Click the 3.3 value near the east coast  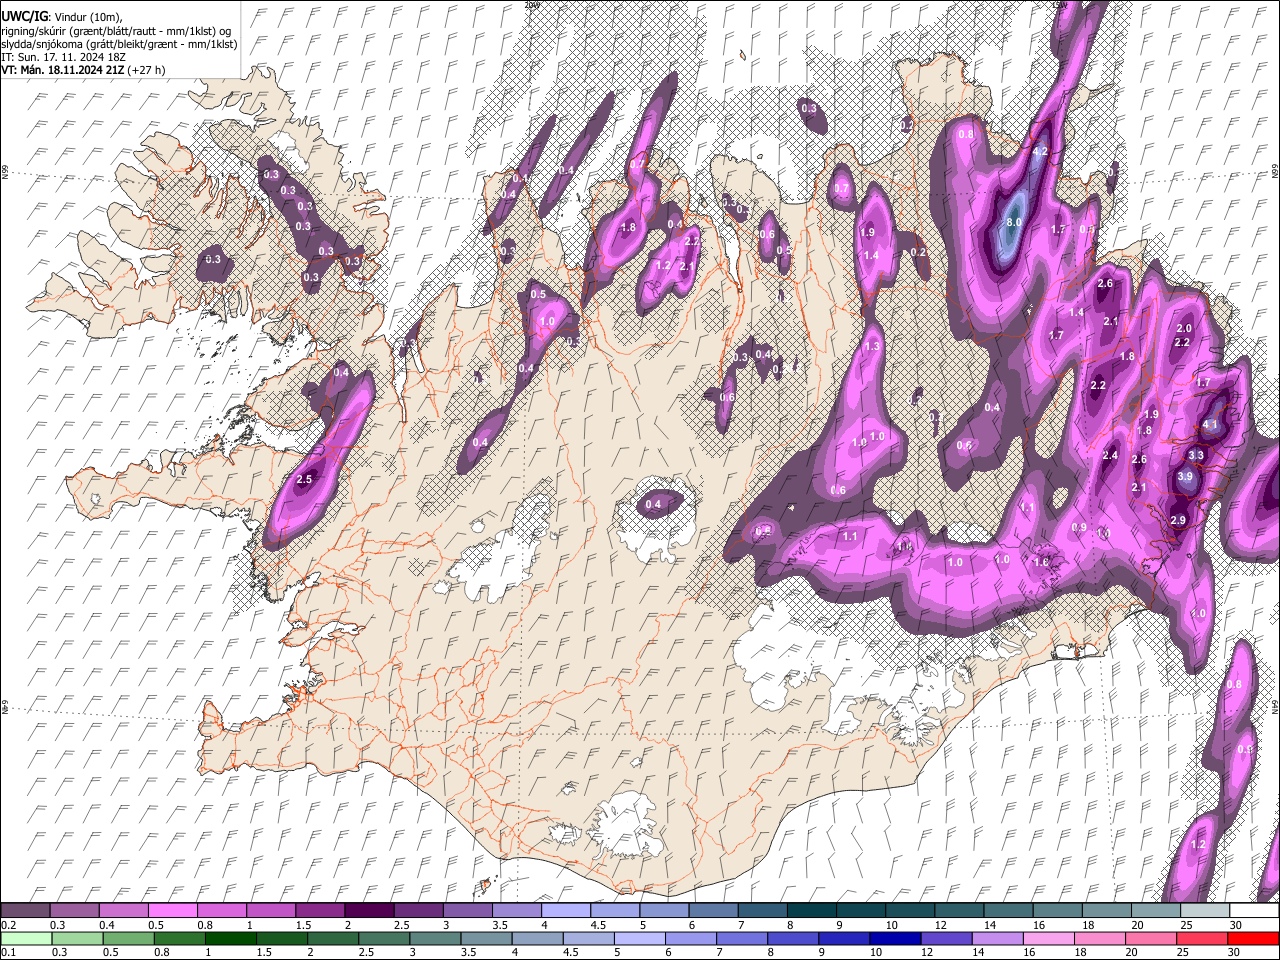tap(1196, 455)
